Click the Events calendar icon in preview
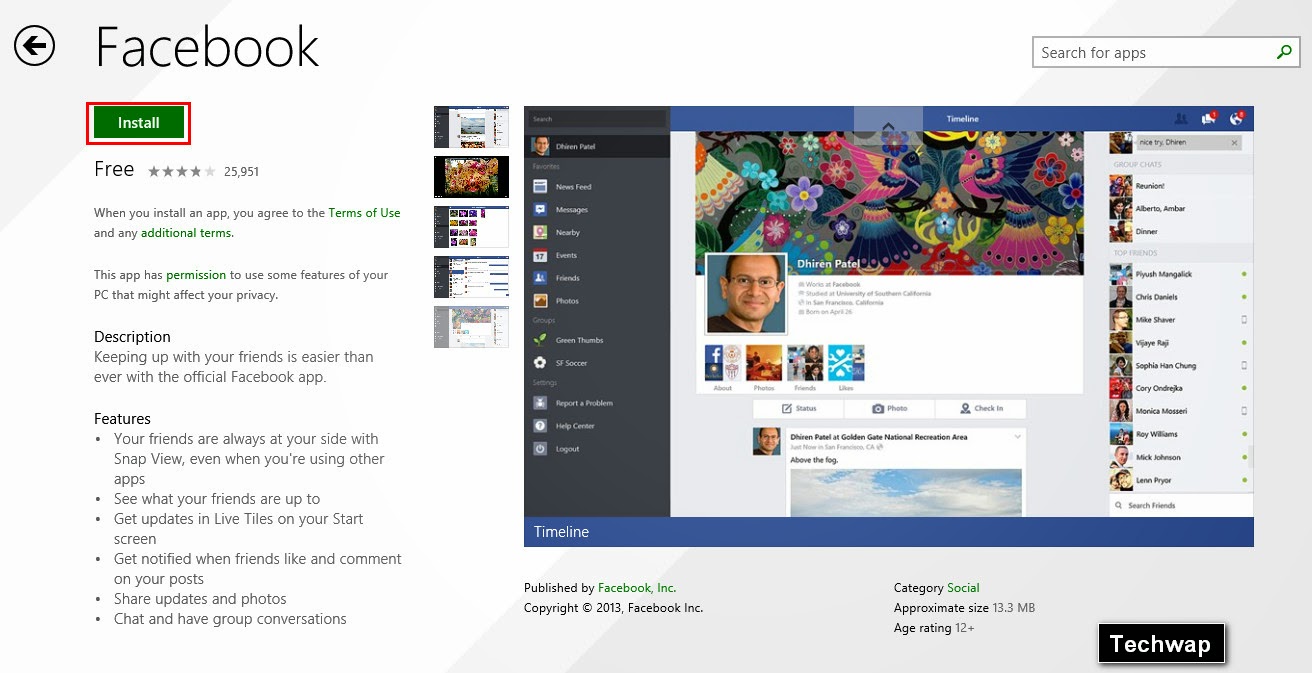Viewport: 1312px width, 673px height. 540,256
